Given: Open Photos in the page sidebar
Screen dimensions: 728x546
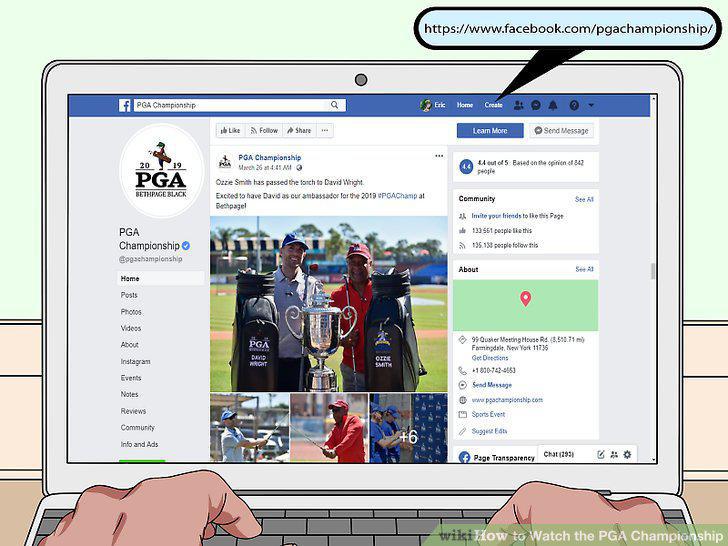Looking at the screenshot, I should 131,312.
